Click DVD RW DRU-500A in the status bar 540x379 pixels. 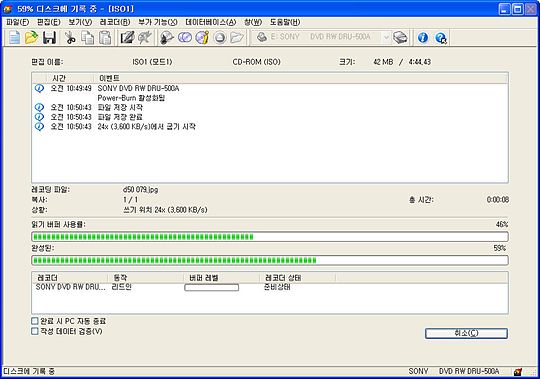(469, 372)
